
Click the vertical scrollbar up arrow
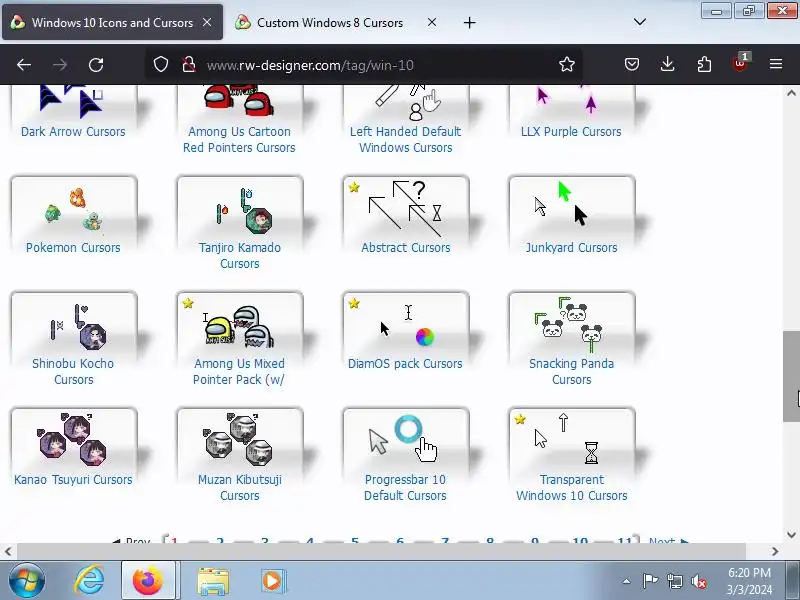(x=791, y=93)
